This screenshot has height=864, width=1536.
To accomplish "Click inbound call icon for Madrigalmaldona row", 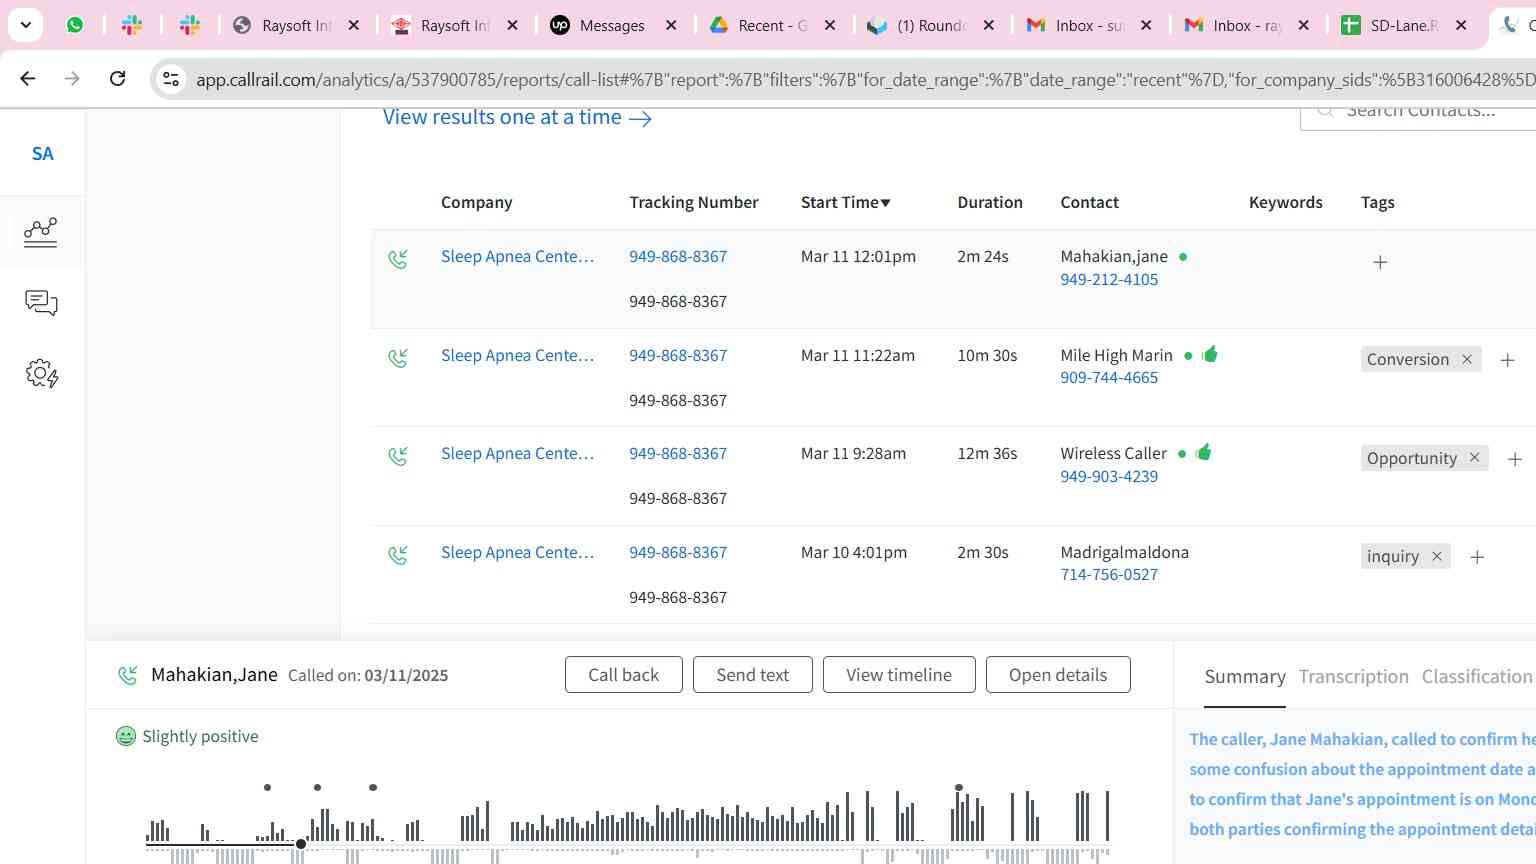I will [x=398, y=555].
